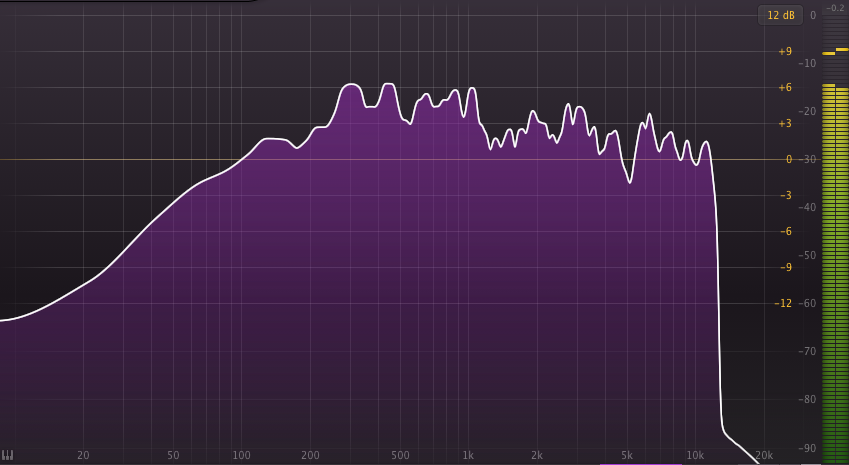
Task: Select the 20k frequency axis label
Action: click(x=764, y=455)
